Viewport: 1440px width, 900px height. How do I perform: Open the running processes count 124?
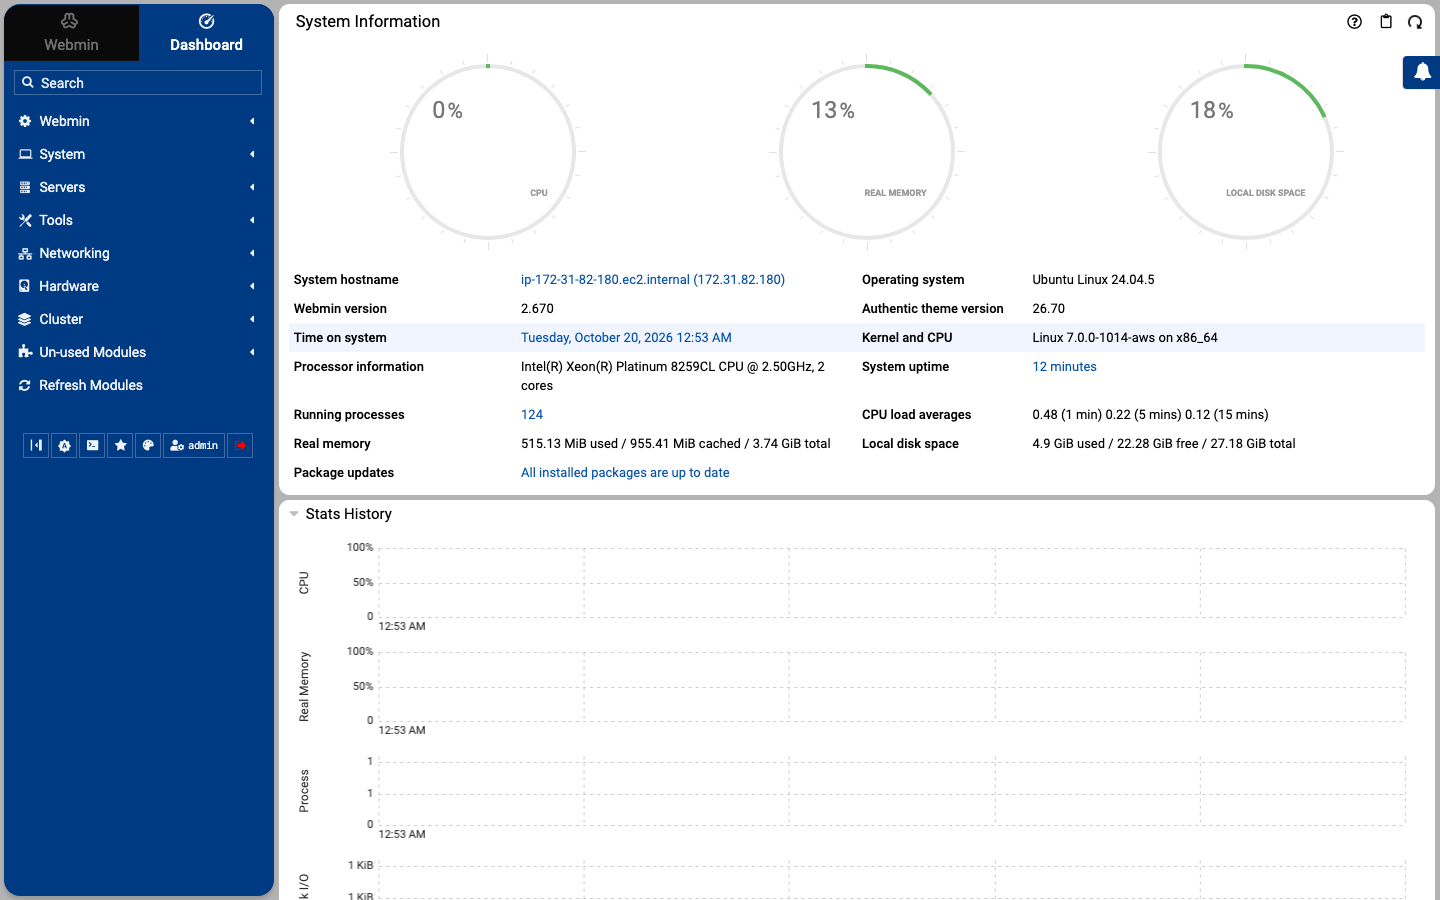pyautogui.click(x=532, y=415)
